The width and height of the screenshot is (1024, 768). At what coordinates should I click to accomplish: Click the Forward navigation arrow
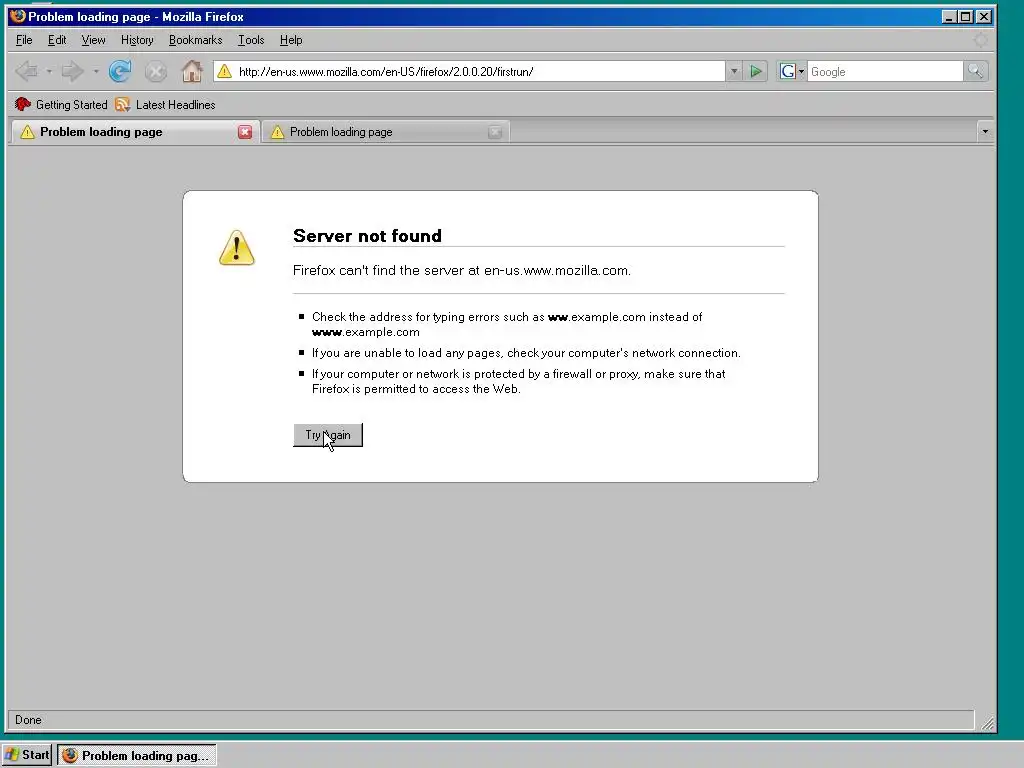click(72, 71)
